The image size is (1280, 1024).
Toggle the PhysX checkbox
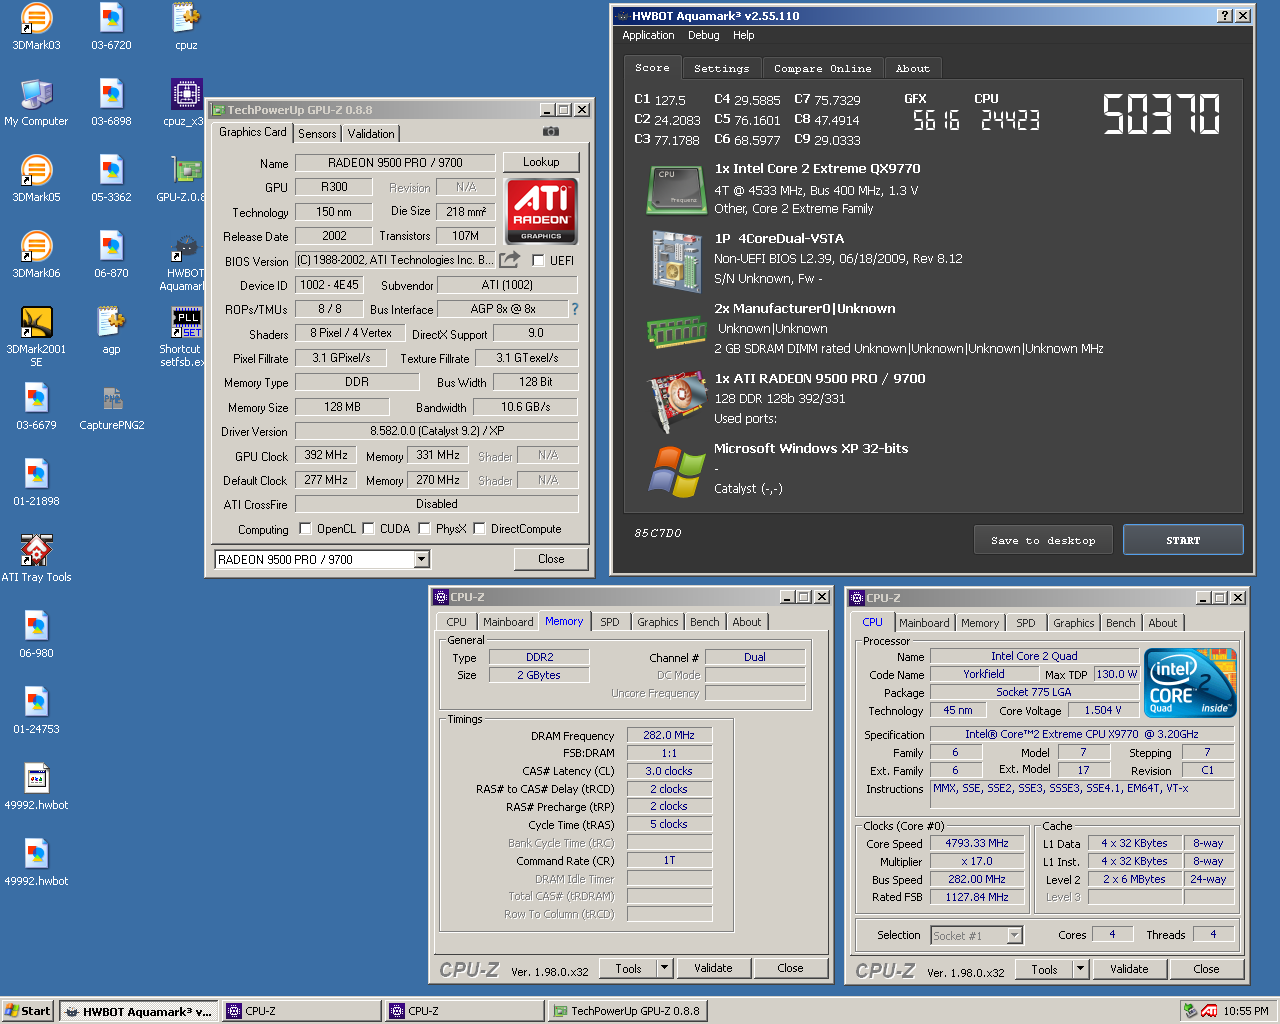tap(424, 529)
